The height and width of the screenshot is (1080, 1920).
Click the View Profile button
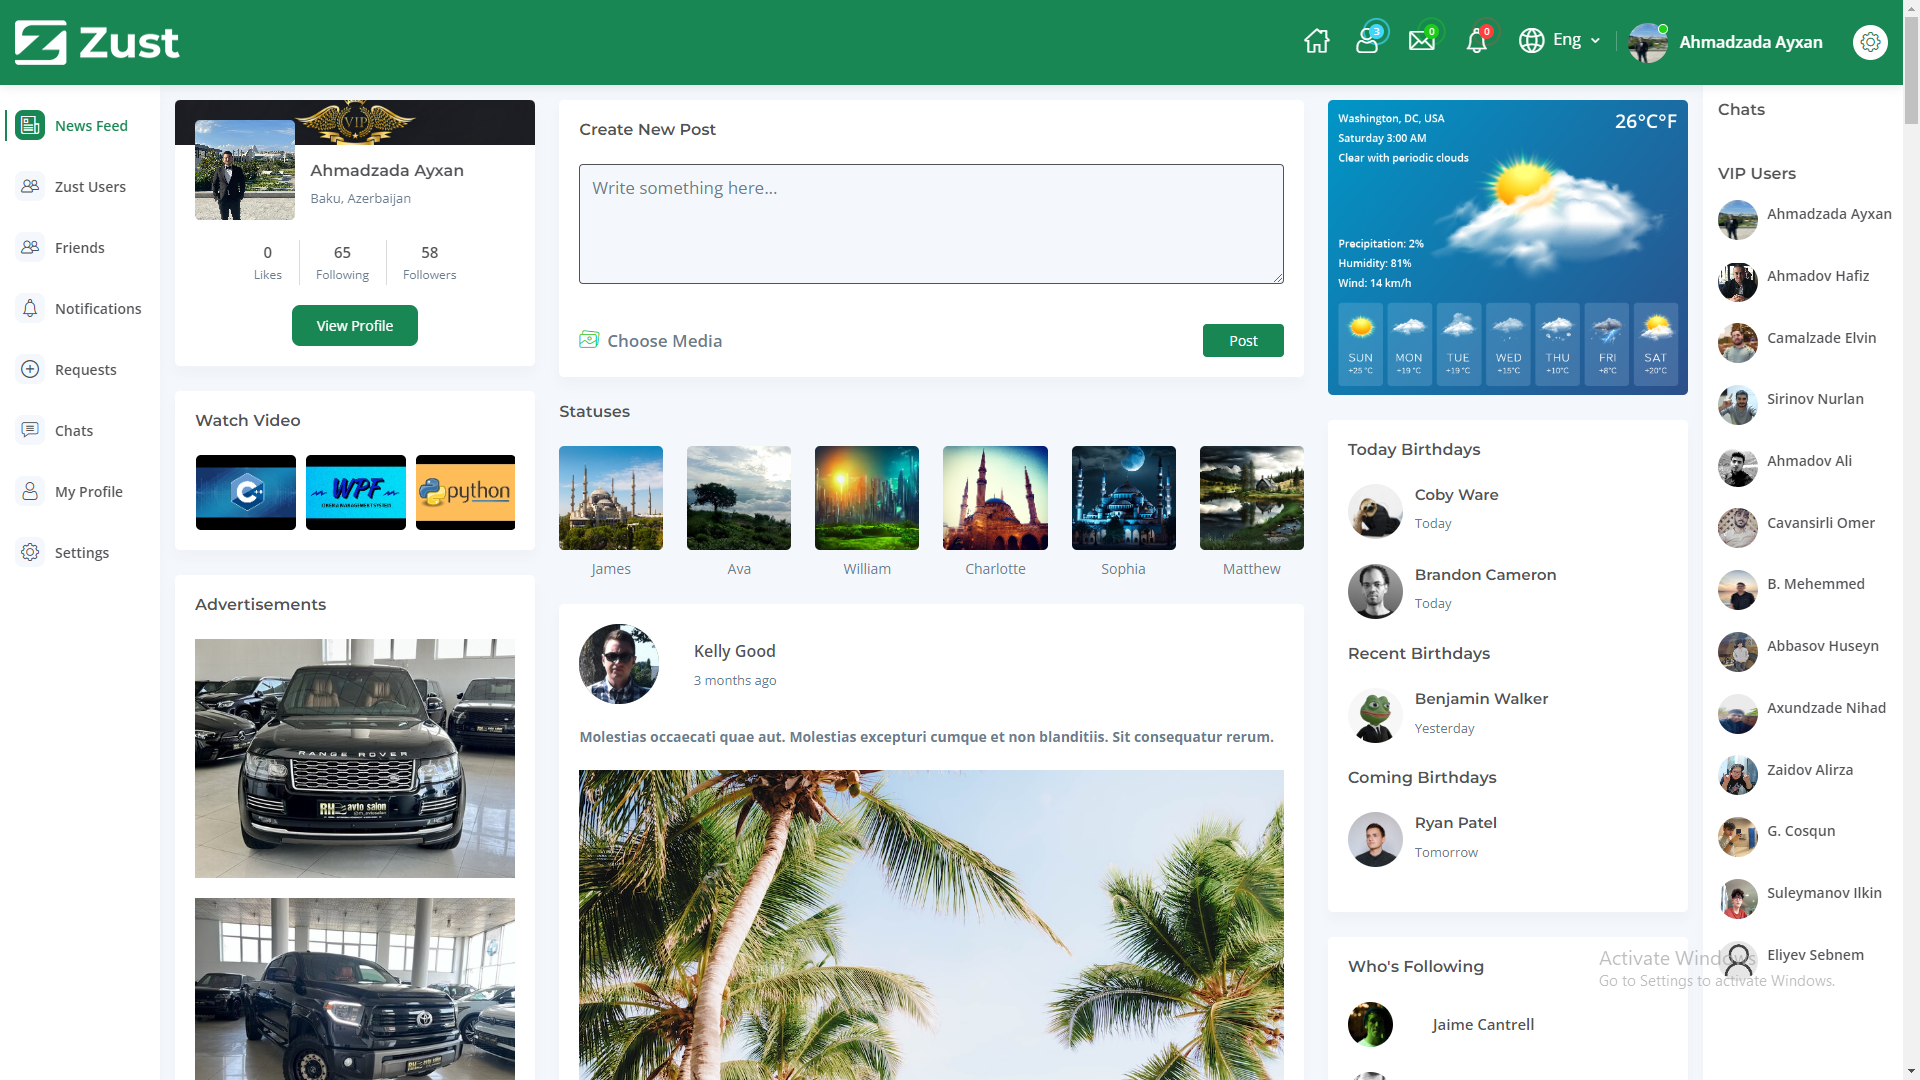click(x=355, y=326)
